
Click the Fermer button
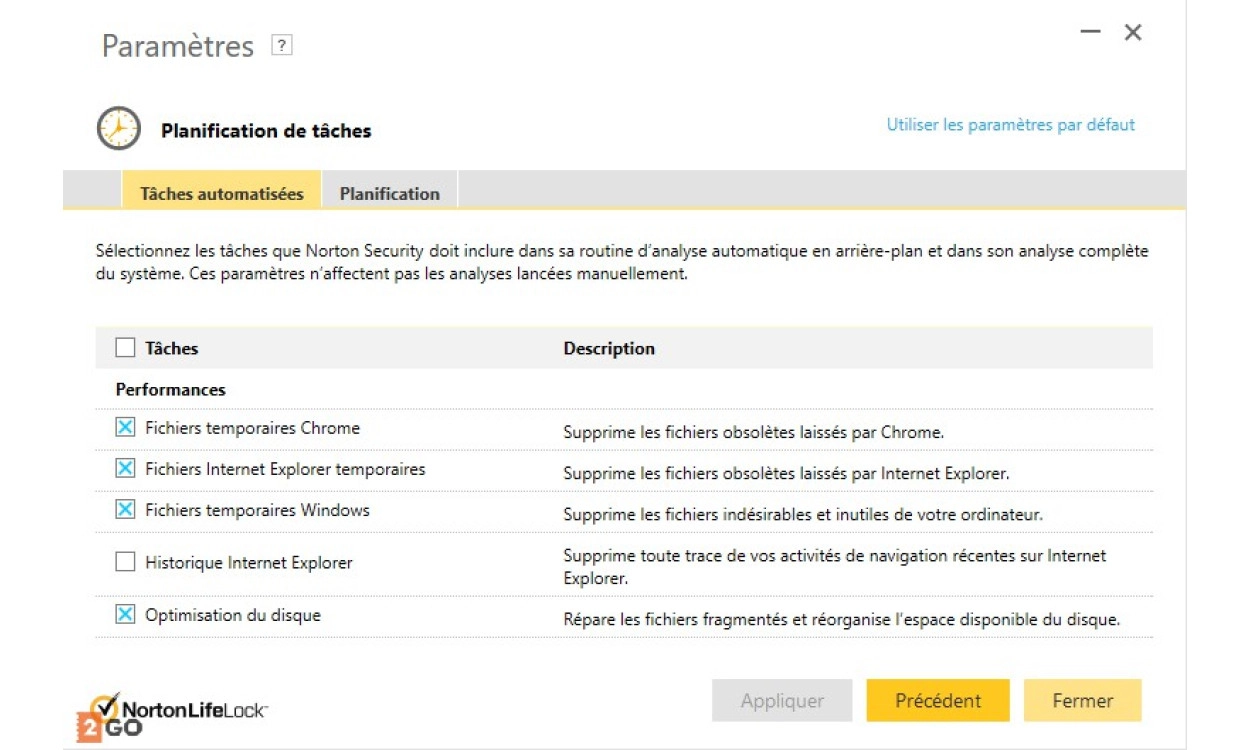(1082, 701)
